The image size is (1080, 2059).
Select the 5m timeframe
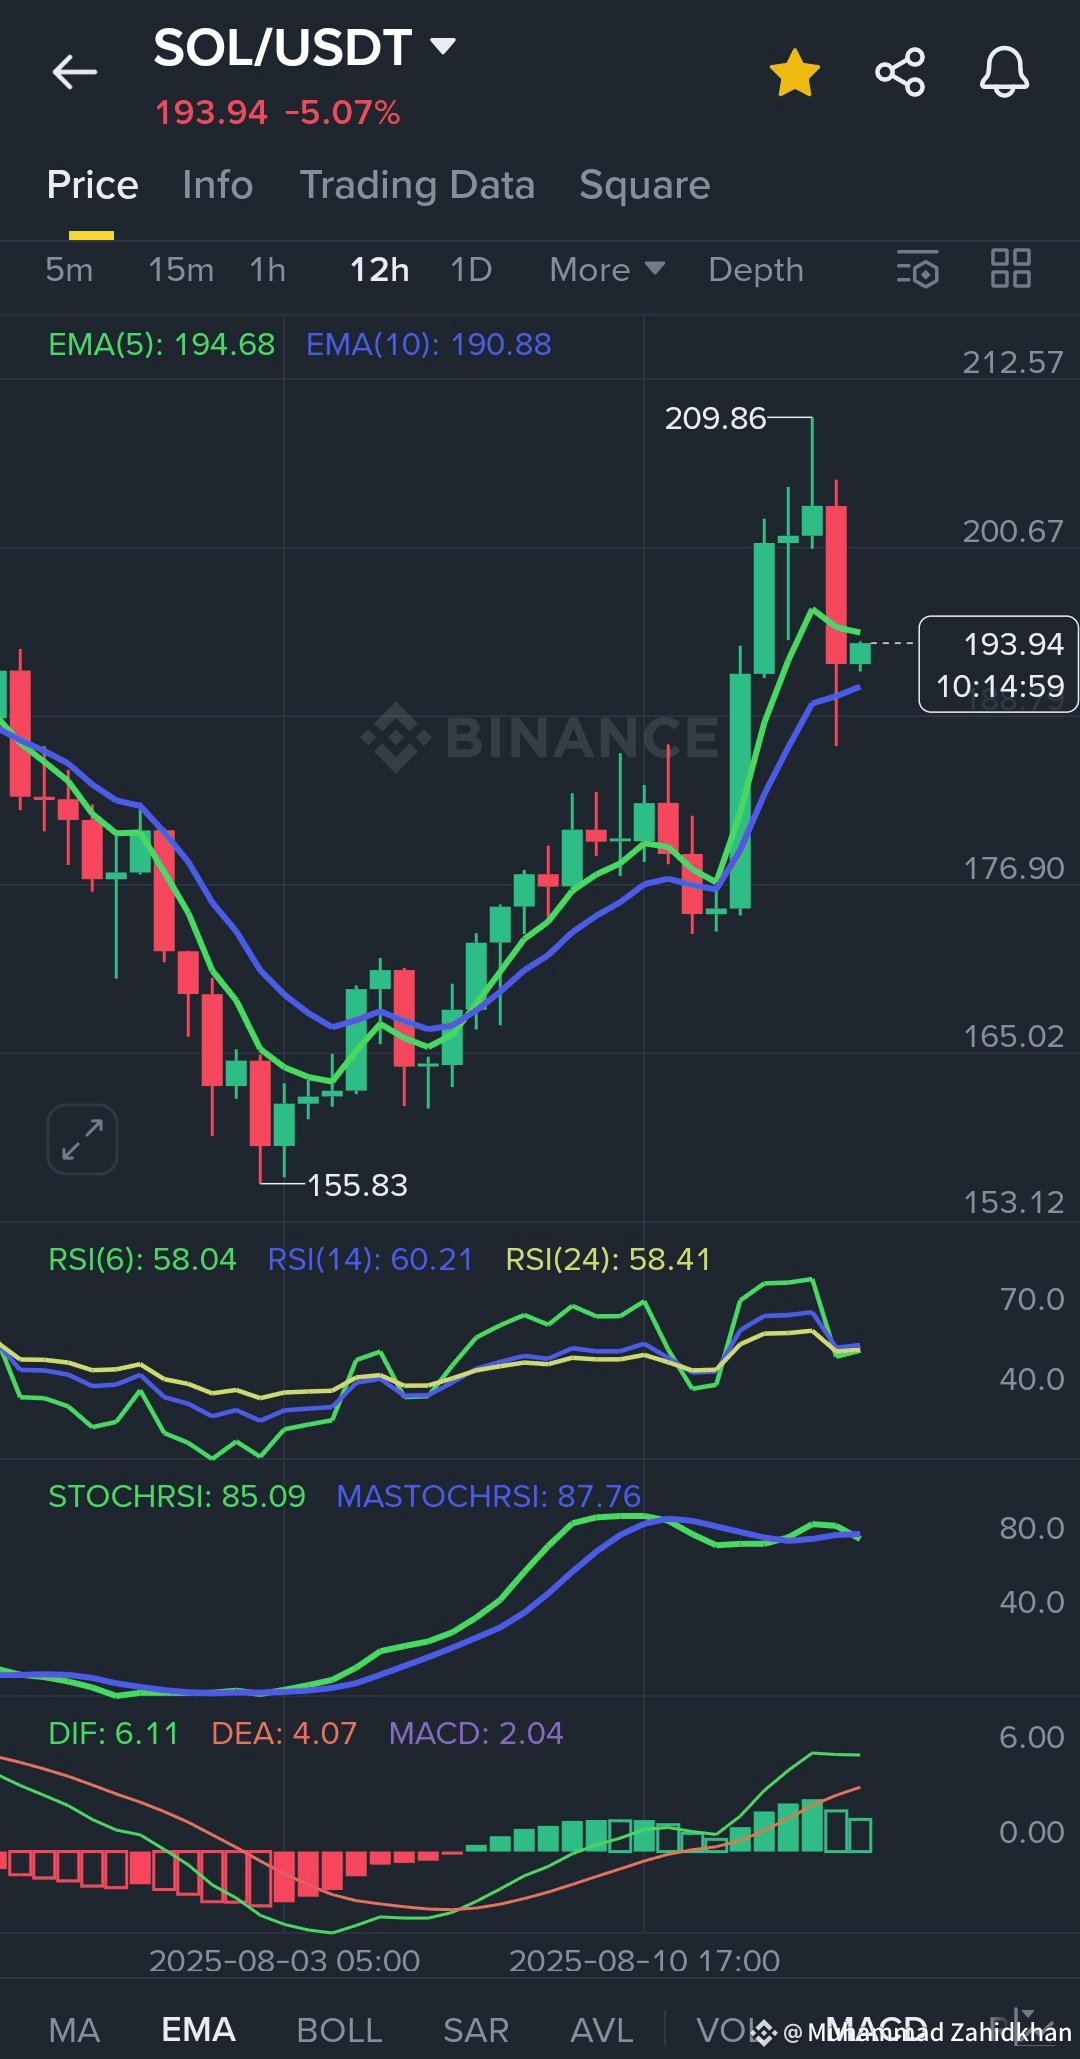pos(69,270)
